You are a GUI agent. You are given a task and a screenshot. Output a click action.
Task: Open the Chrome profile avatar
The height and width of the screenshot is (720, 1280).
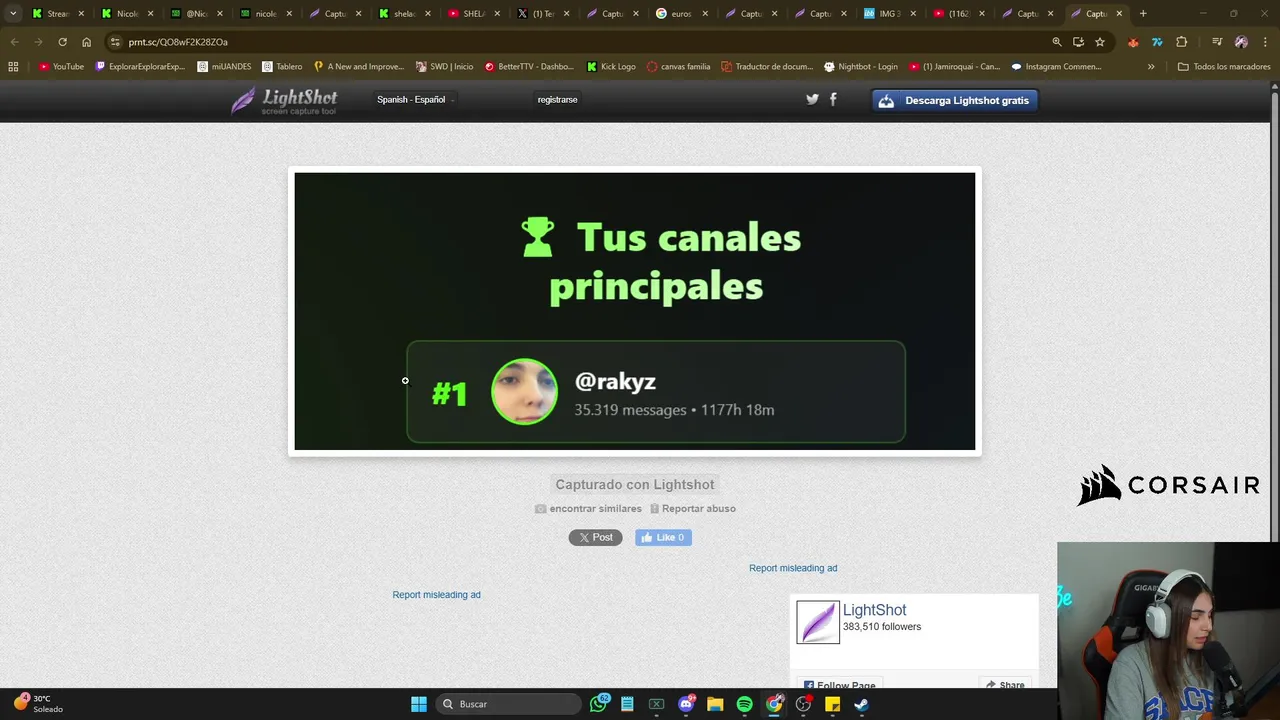pos(1241,42)
